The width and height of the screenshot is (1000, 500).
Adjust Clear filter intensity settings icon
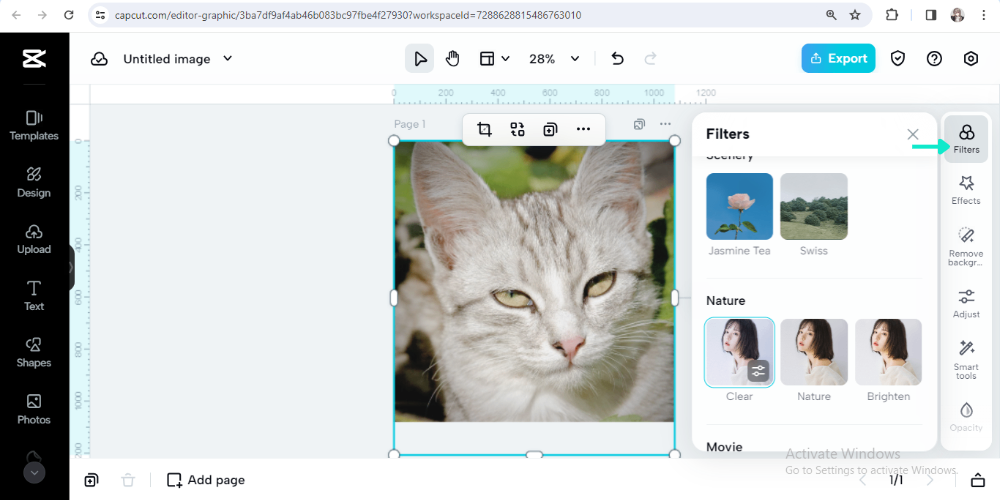point(758,371)
